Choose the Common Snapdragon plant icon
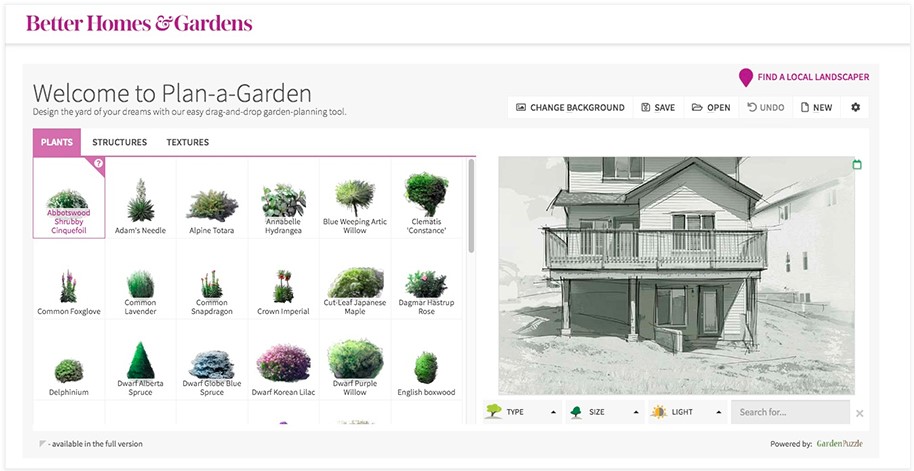This screenshot has width=914, height=471. coord(212,284)
